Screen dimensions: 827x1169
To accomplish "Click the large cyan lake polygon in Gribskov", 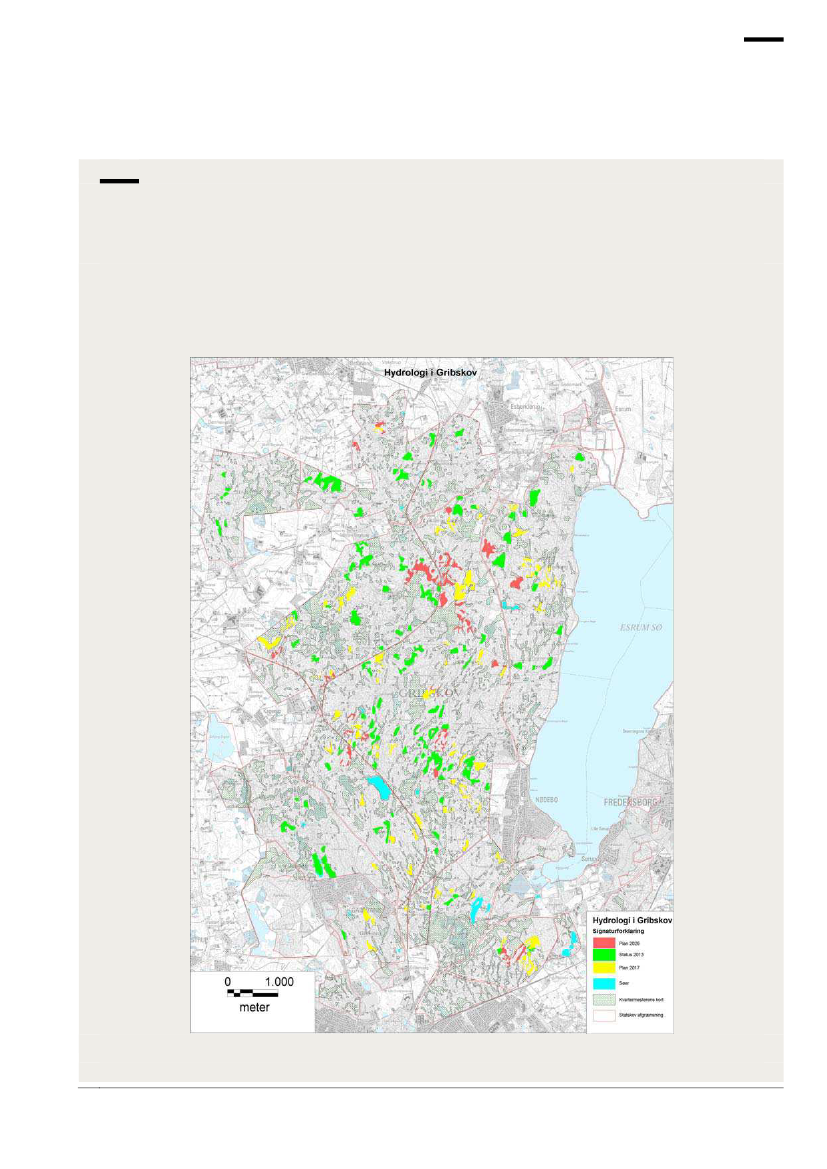I will (x=378, y=787).
